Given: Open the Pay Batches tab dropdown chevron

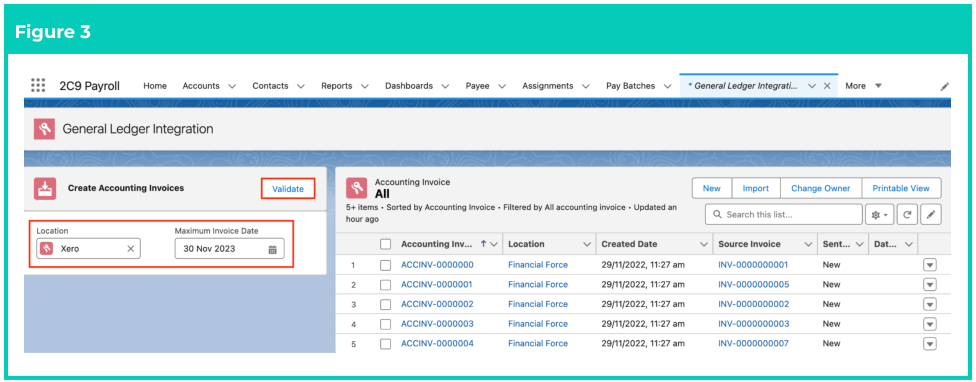Looking at the screenshot, I should (667, 86).
